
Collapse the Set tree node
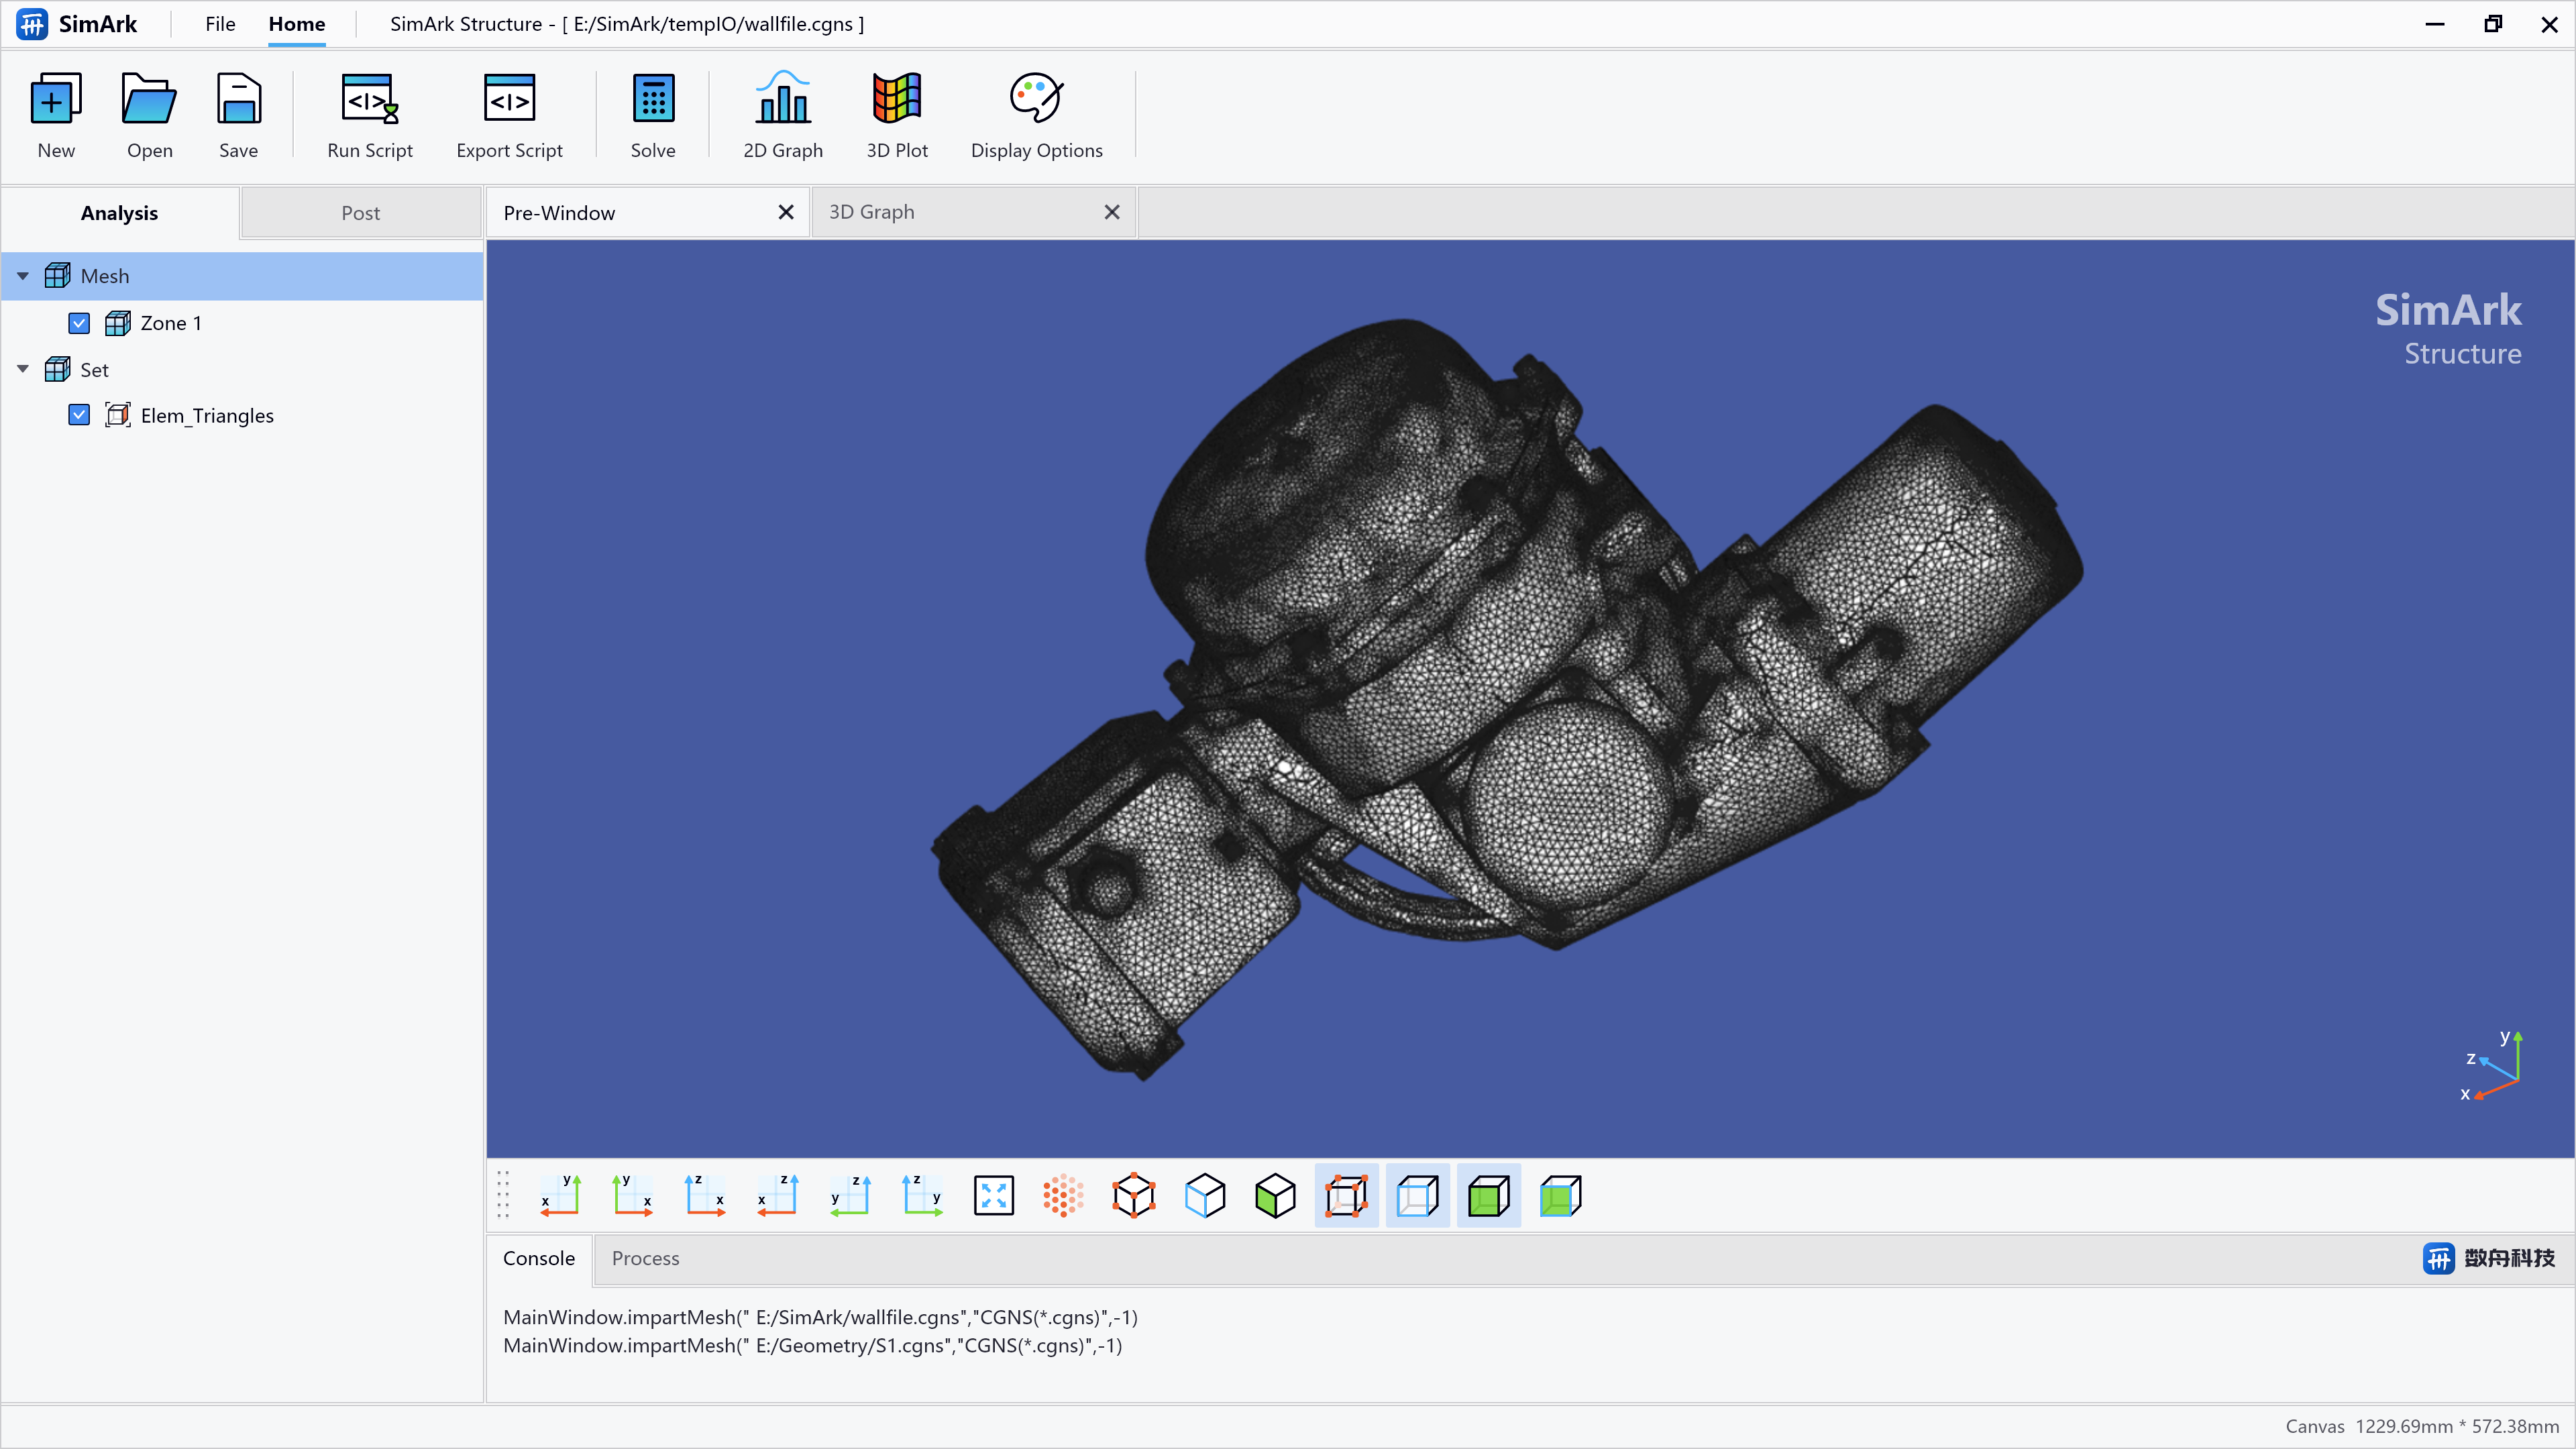click(21, 368)
